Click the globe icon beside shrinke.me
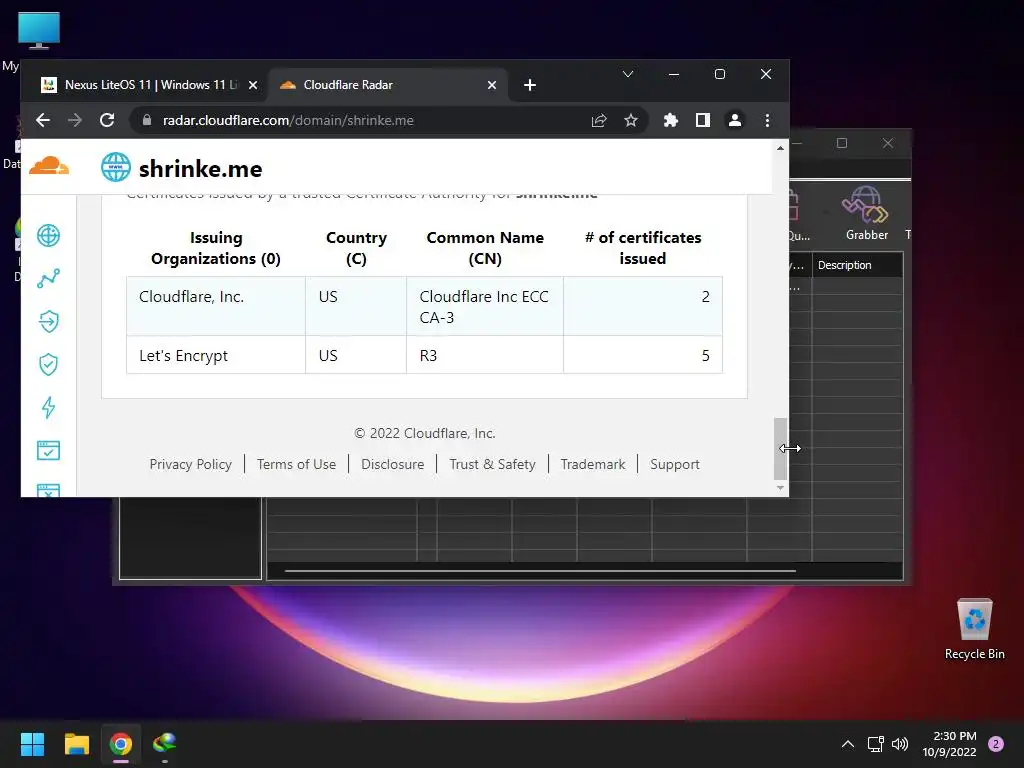Screen dimensions: 1024x768 [116, 167]
